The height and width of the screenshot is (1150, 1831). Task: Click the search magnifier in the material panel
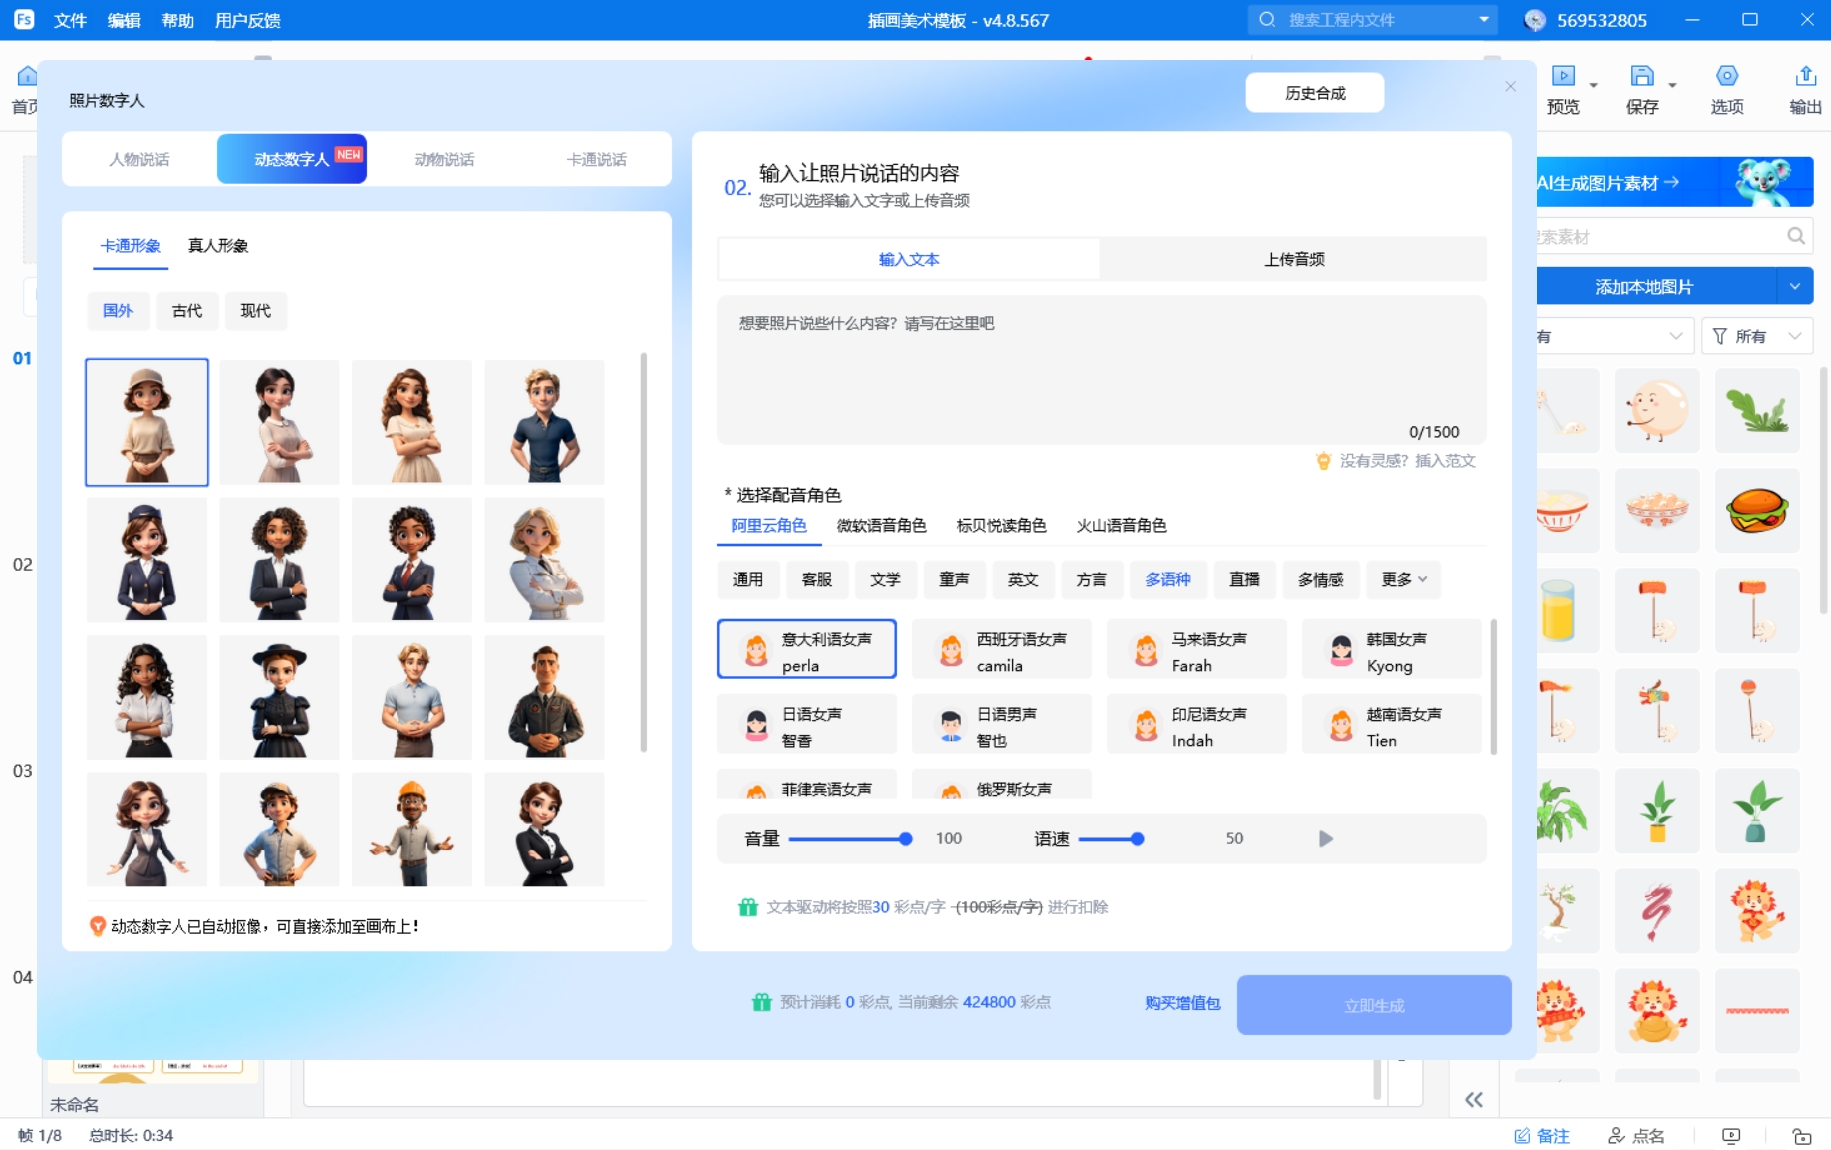(1795, 236)
